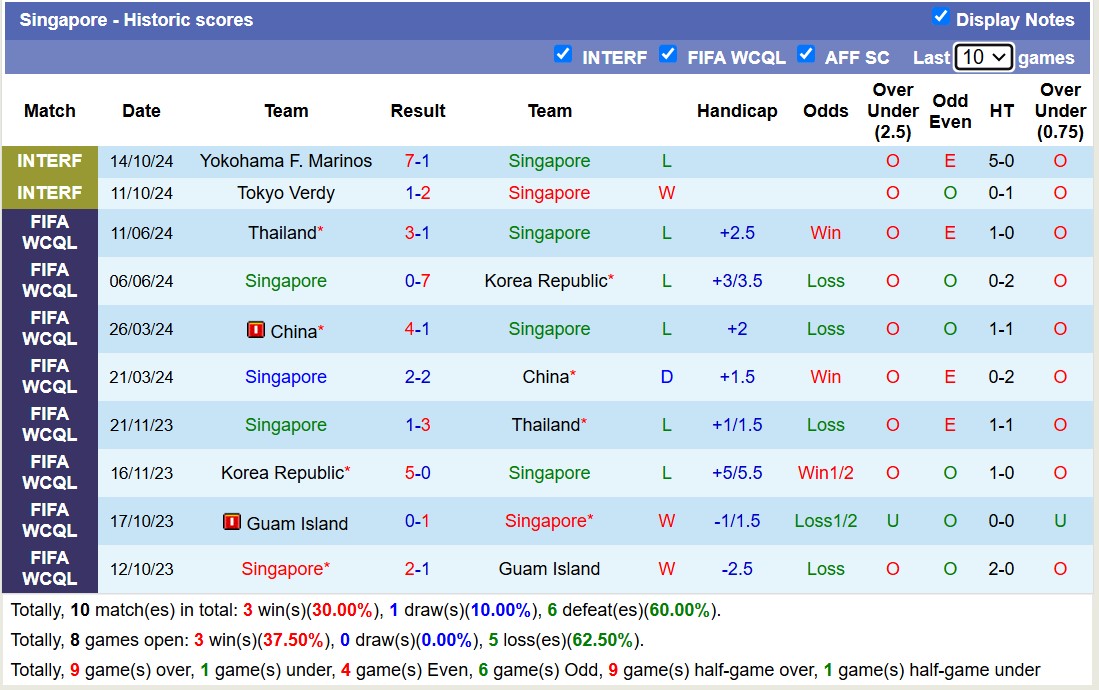The width and height of the screenshot is (1099, 690).
Task: Click the Date column header
Action: 141,111
